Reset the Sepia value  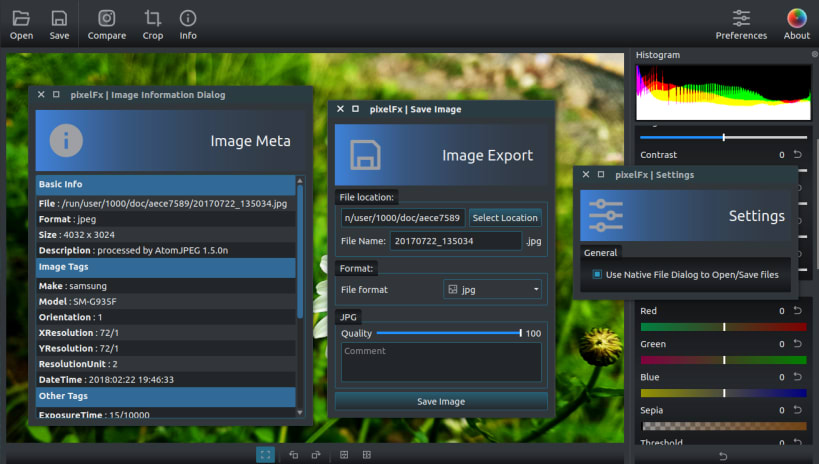click(798, 410)
